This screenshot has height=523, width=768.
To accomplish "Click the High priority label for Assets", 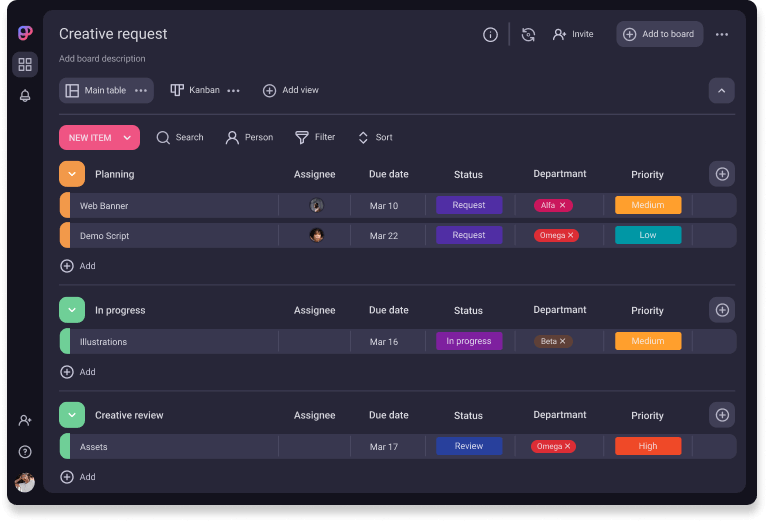I will click(x=647, y=446).
